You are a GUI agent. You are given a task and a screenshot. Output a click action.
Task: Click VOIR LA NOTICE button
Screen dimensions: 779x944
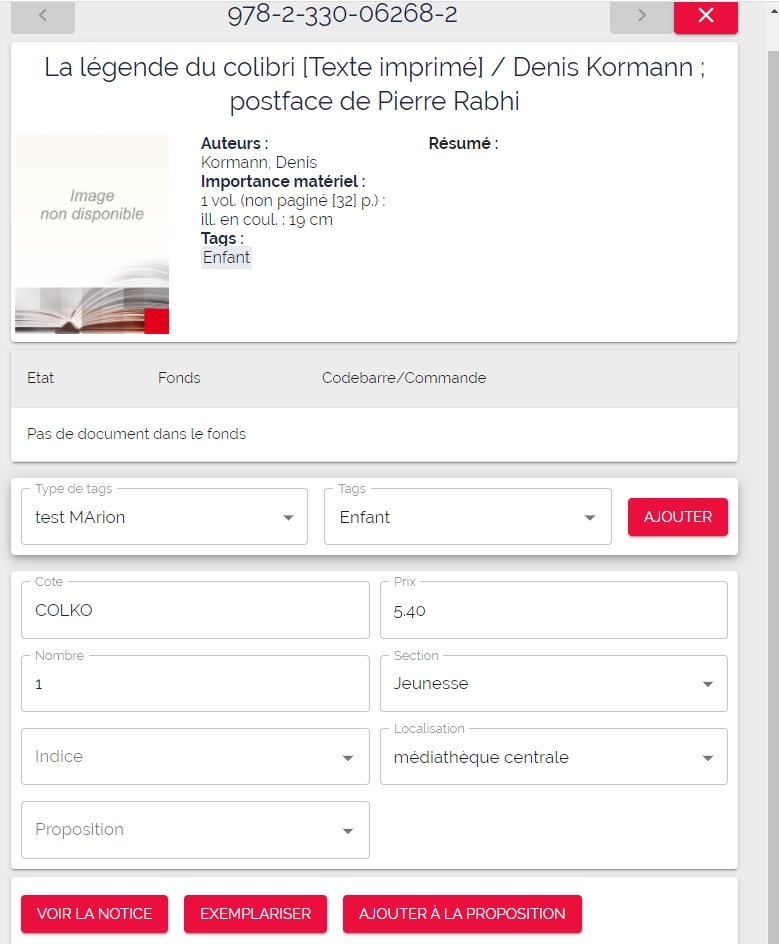pos(95,914)
